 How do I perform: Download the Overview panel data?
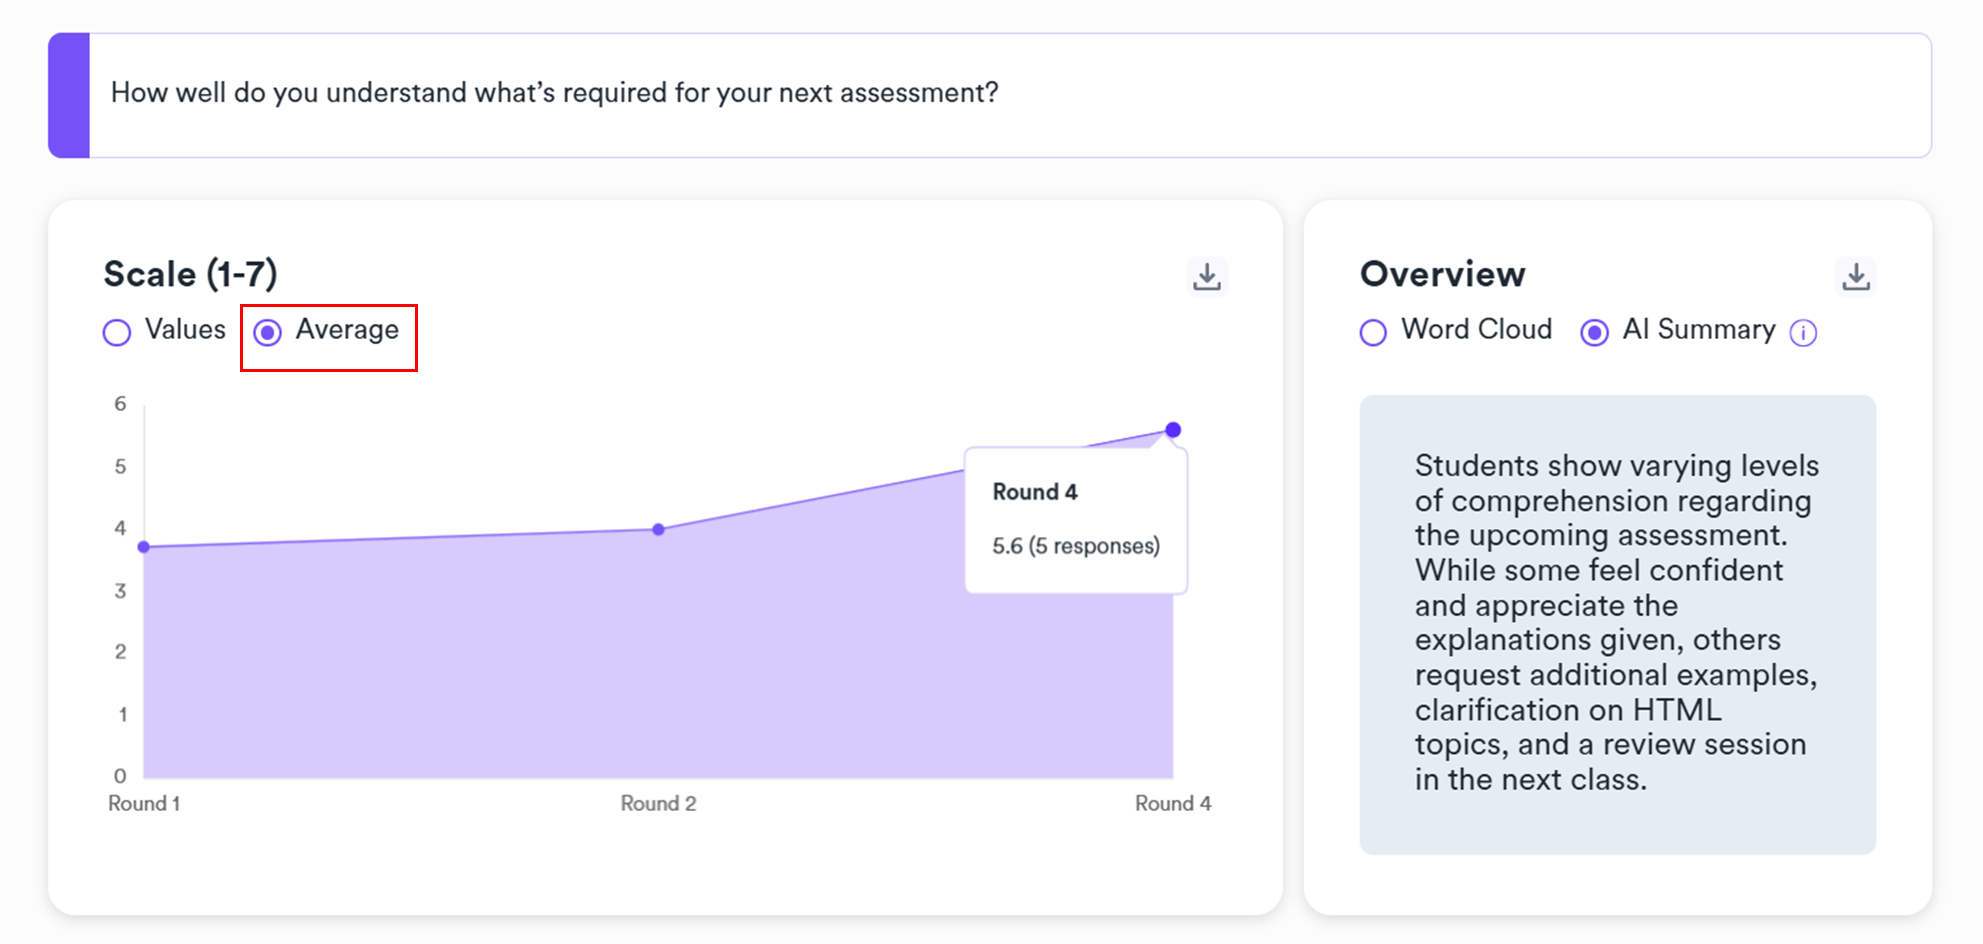coord(1855,276)
